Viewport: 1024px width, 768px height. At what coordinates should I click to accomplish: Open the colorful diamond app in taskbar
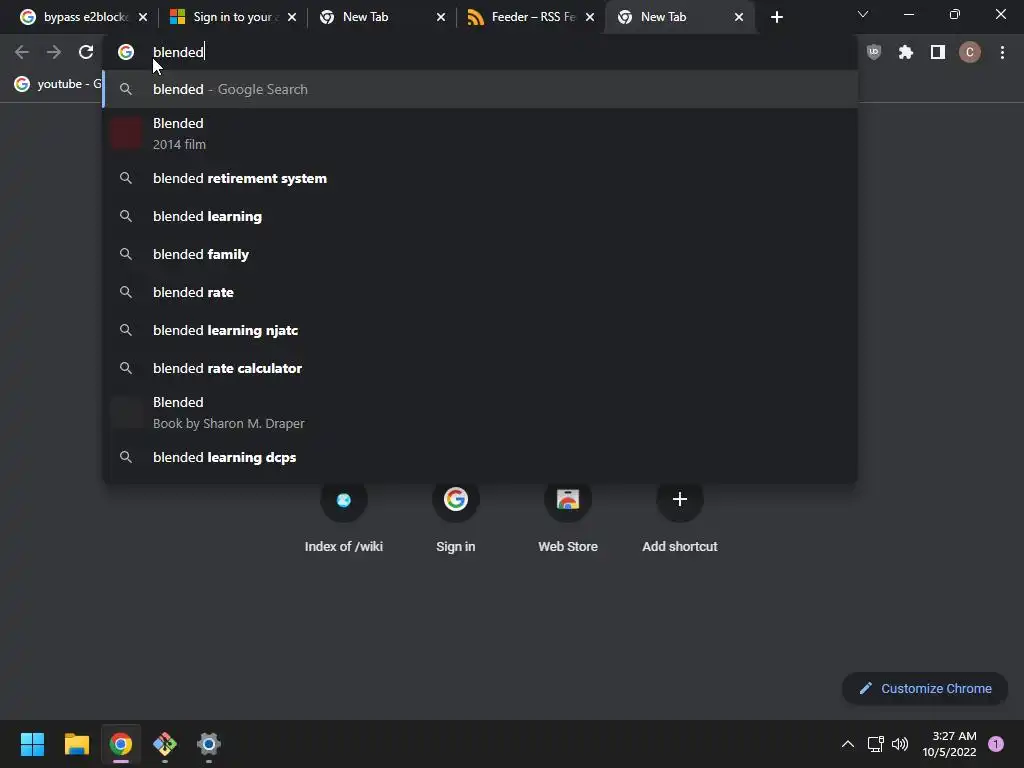[x=165, y=744]
